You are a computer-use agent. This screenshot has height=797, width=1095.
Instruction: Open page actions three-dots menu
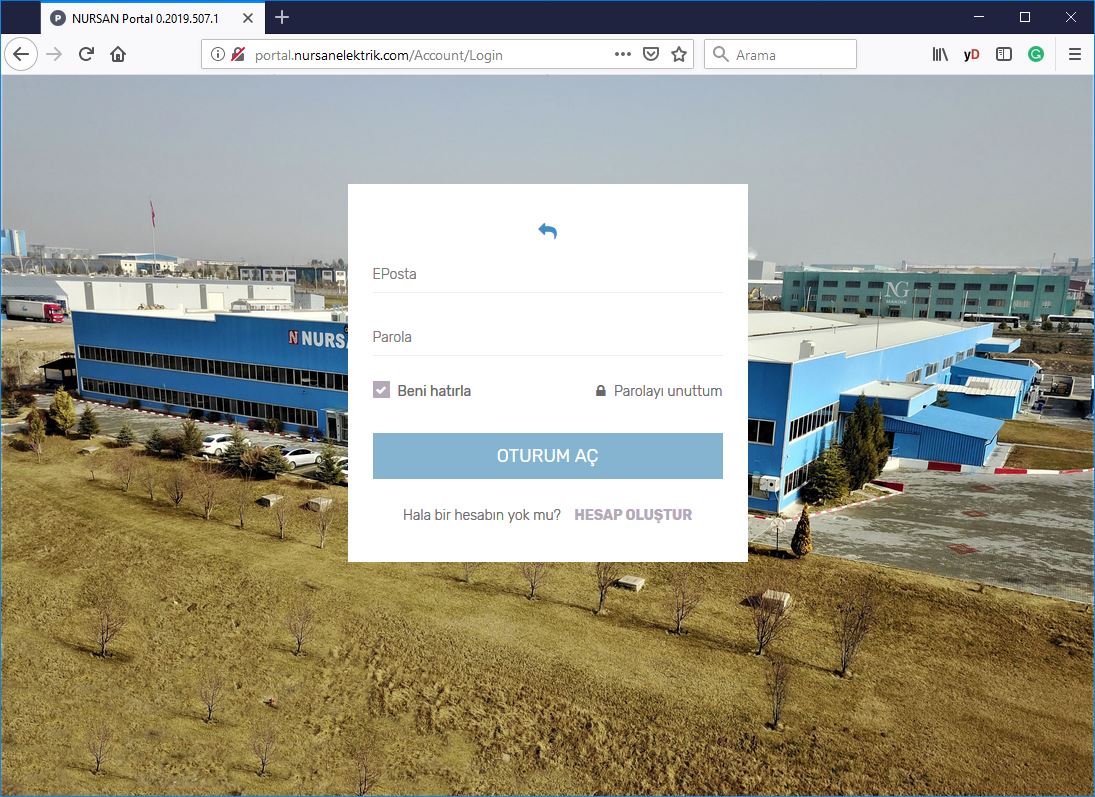click(623, 55)
